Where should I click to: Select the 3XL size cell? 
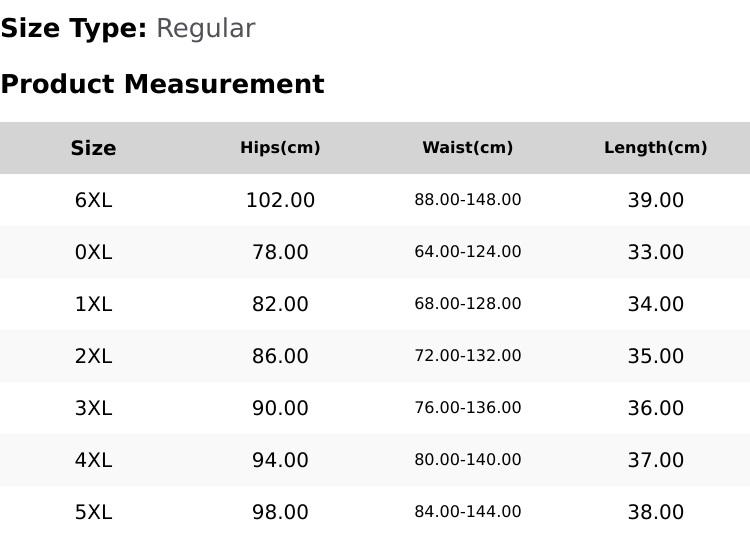tap(93, 408)
